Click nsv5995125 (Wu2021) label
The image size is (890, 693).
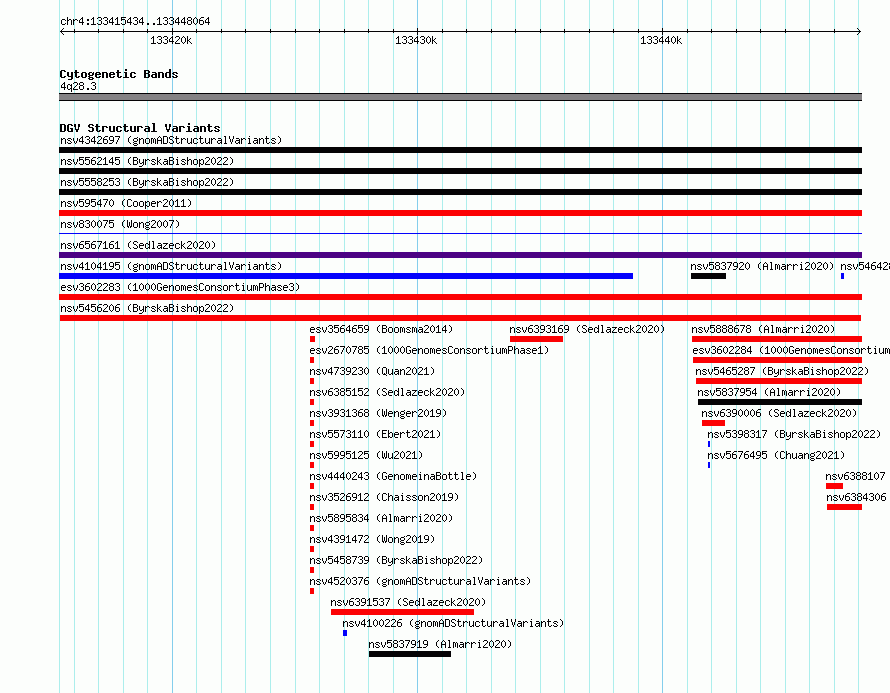[x=366, y=455]
